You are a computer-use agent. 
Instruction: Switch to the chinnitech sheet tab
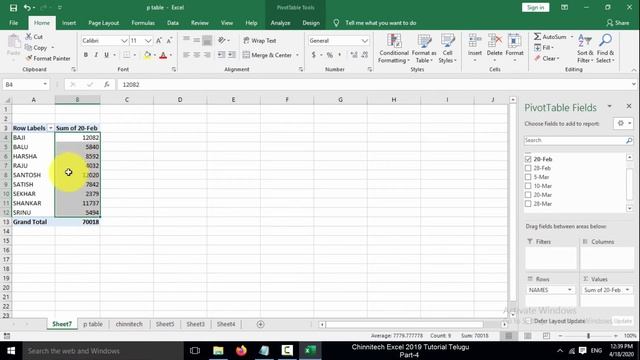pos(129,324)
